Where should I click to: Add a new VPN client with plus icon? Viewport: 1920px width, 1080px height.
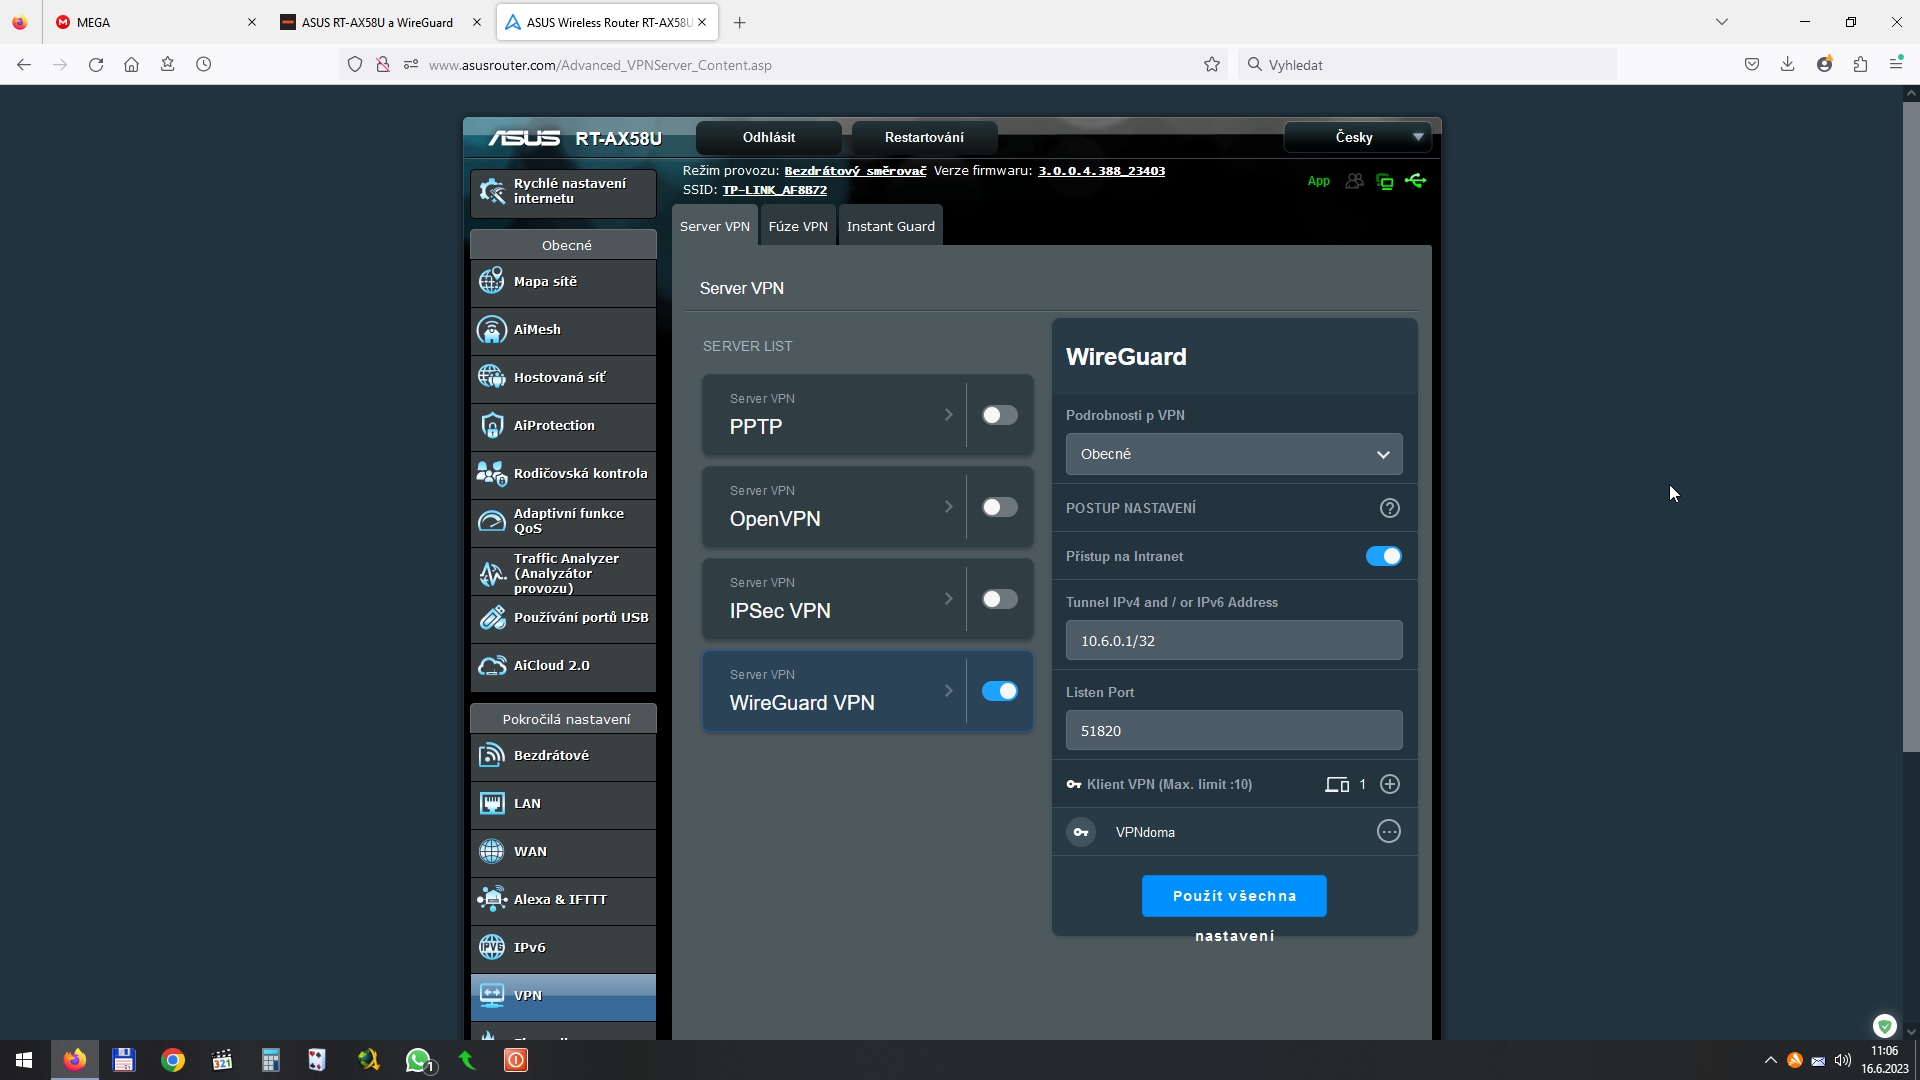[1389, 784]
